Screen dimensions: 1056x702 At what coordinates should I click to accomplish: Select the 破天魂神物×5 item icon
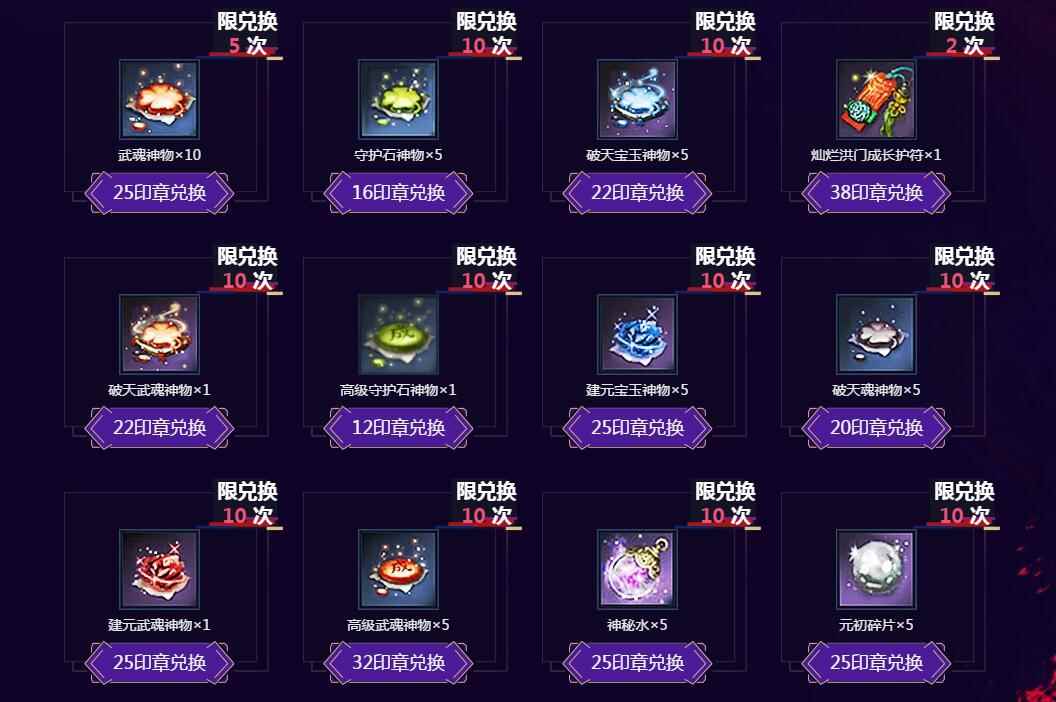tap(876, 334)
